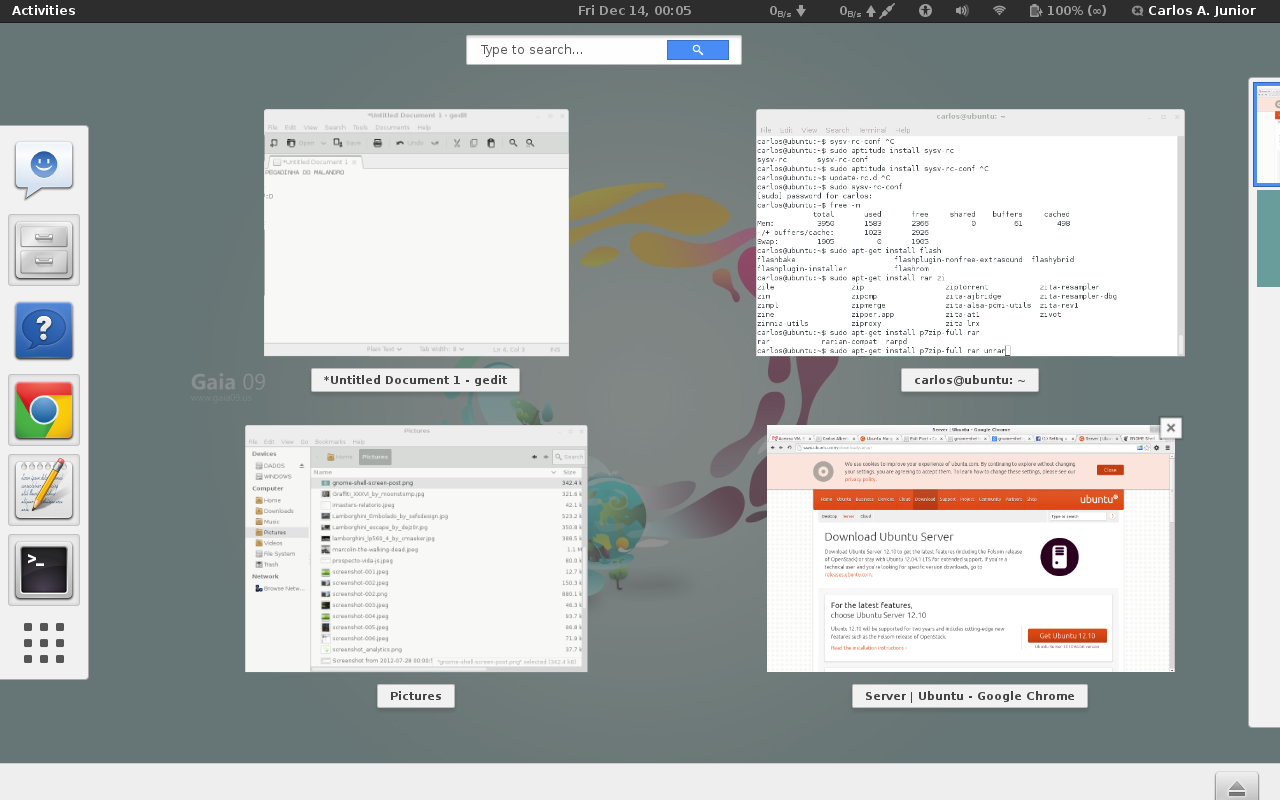Viewport: 1280px width, 800px height.
Task: Open the gedit text editor from the dash
Action: pos(44,490)
